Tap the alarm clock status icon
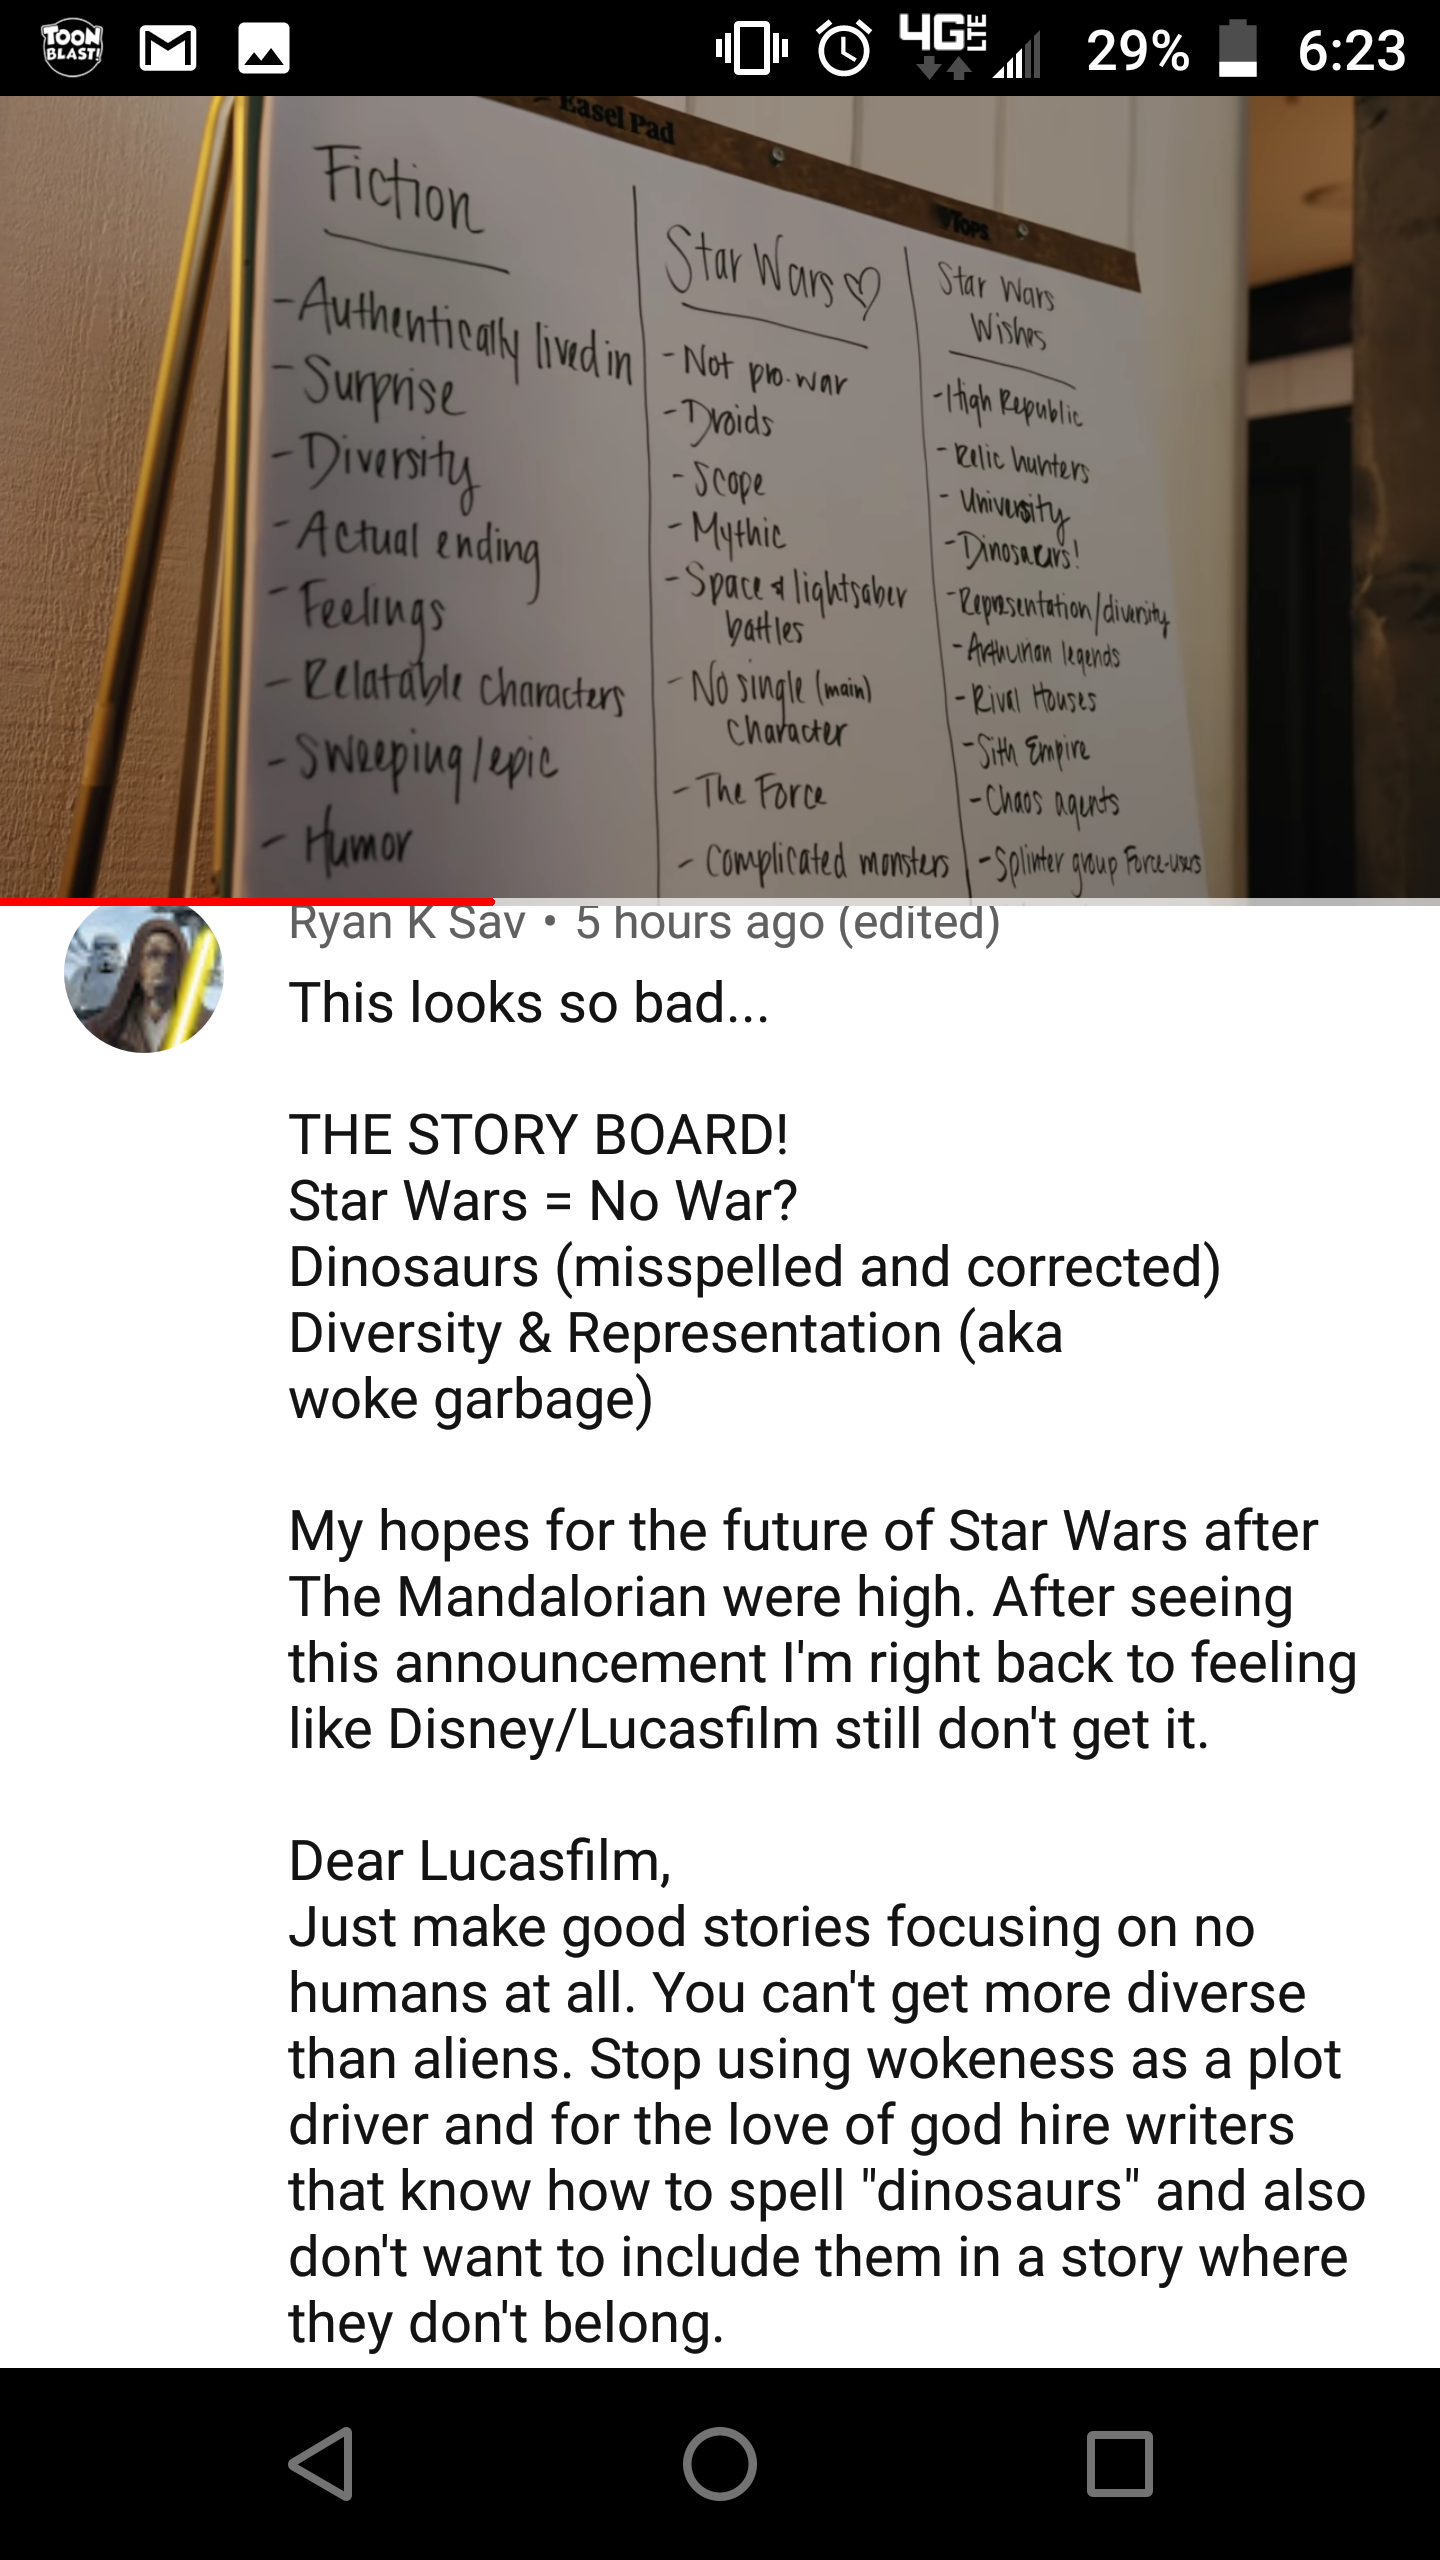Image resolution: width=1440 pixels, height=2560 pixels. pos(845,48)
